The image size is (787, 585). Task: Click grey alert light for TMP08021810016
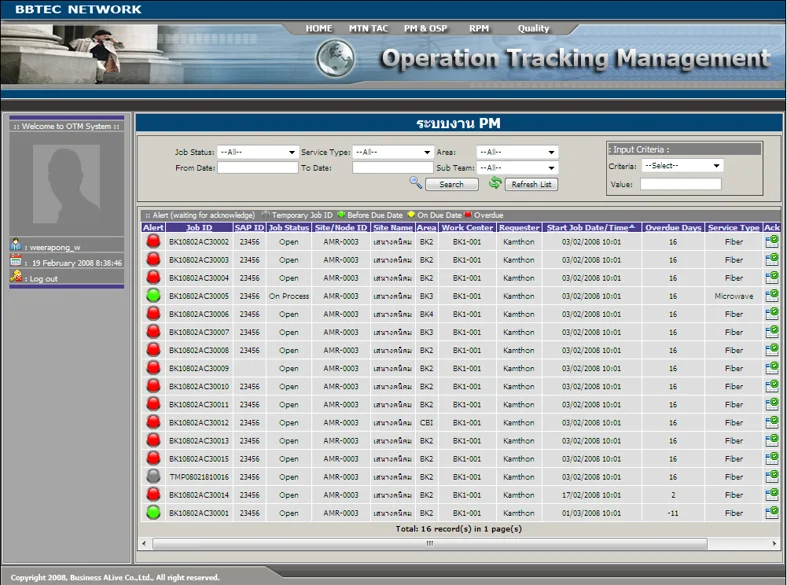tap(153, 477)
